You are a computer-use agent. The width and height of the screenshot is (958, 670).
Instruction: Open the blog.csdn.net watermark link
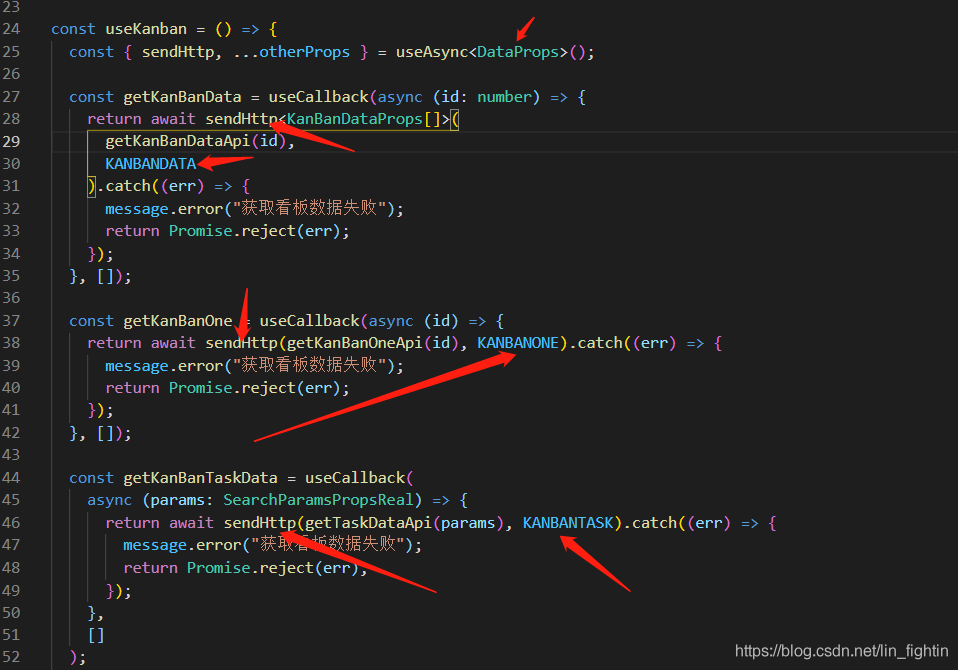click(841, 651)
